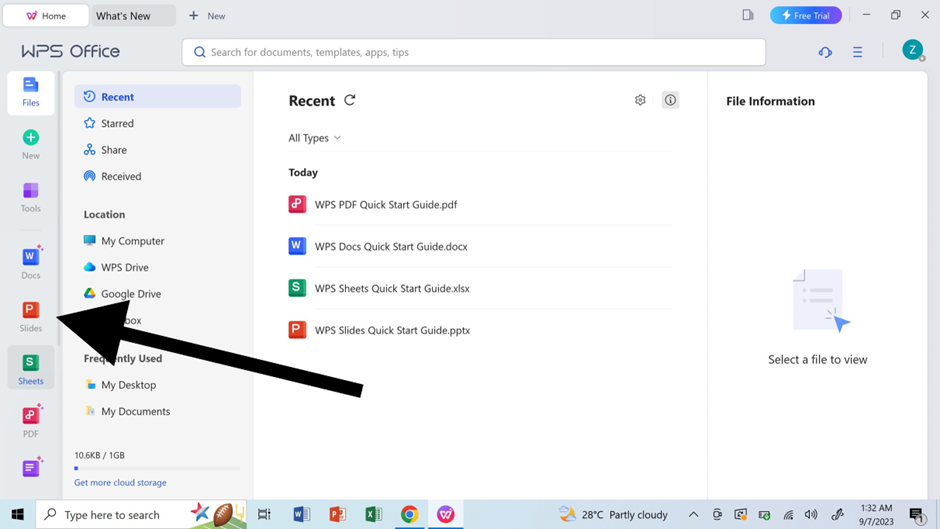940x529 pixels.
Task: Switch to the What's New tab
Action: 133,16
